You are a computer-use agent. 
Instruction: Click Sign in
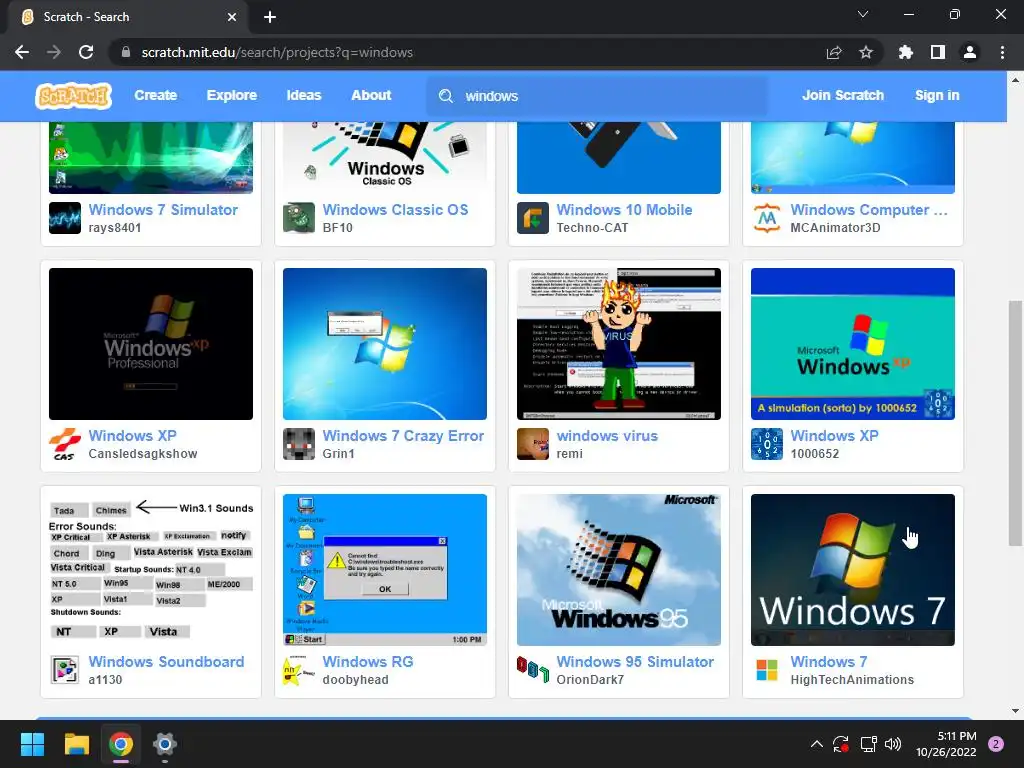pyautogui.click(x=937, y=95)
